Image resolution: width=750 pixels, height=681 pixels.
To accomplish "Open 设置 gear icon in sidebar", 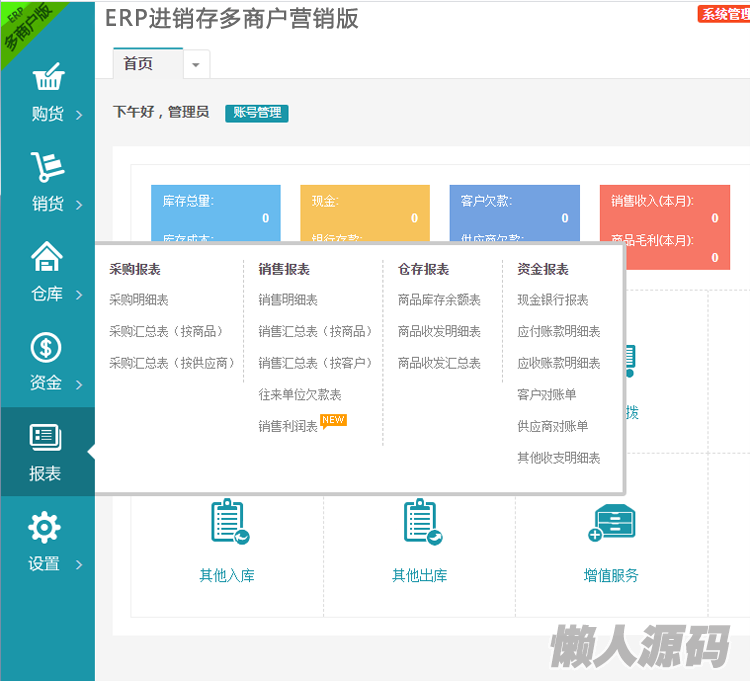I will pyautogui.click(x=45, y=527).
